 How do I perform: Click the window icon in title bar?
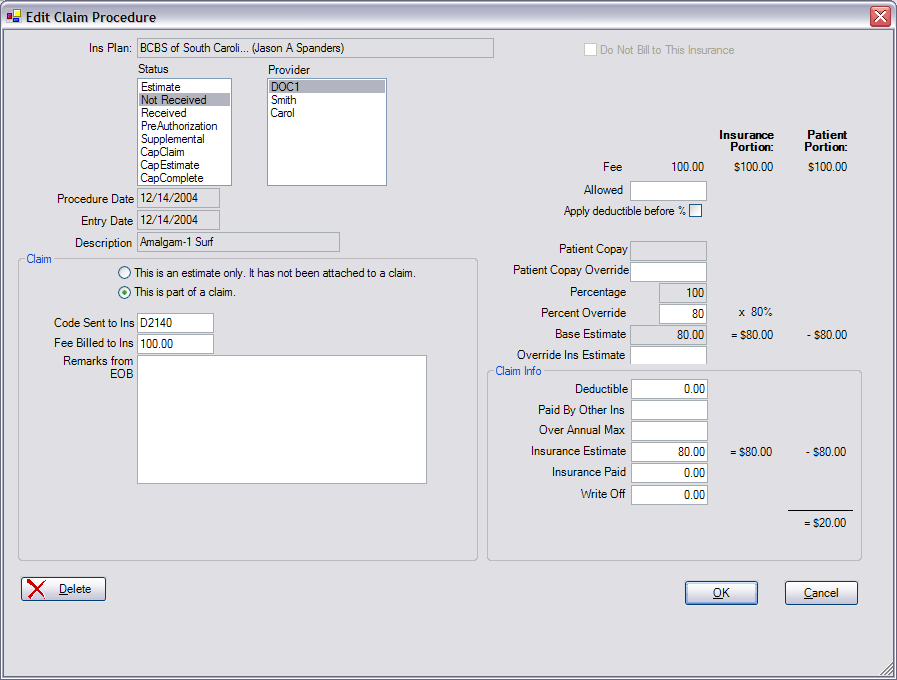point(14,17)
